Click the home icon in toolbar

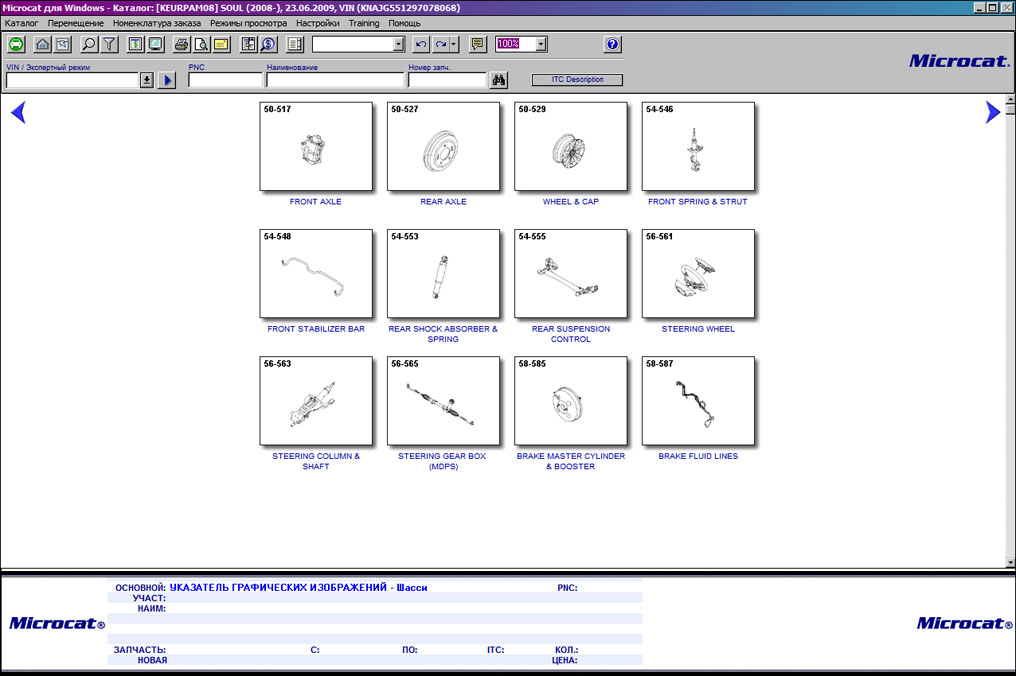point(43,44)
